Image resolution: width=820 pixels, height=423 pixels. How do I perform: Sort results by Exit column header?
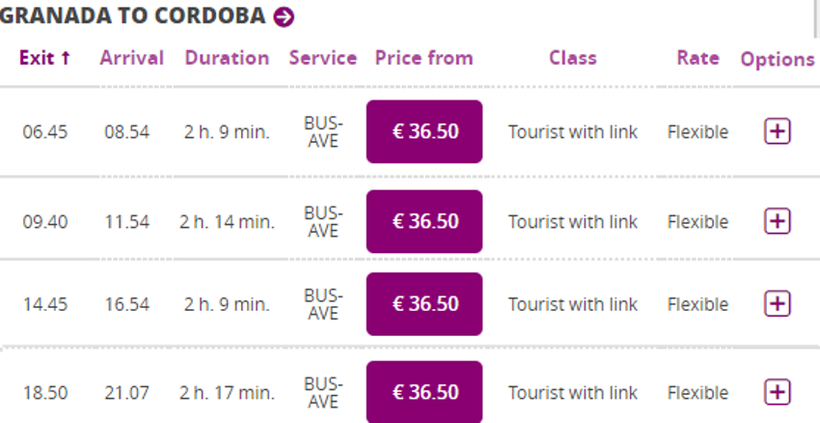(45, 58)
